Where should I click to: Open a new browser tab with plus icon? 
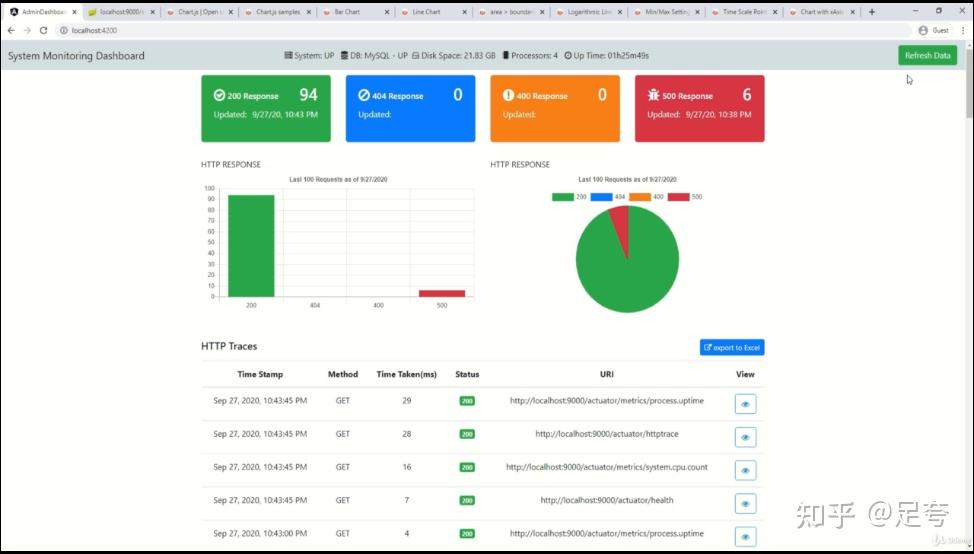click(x=872, y=12)
